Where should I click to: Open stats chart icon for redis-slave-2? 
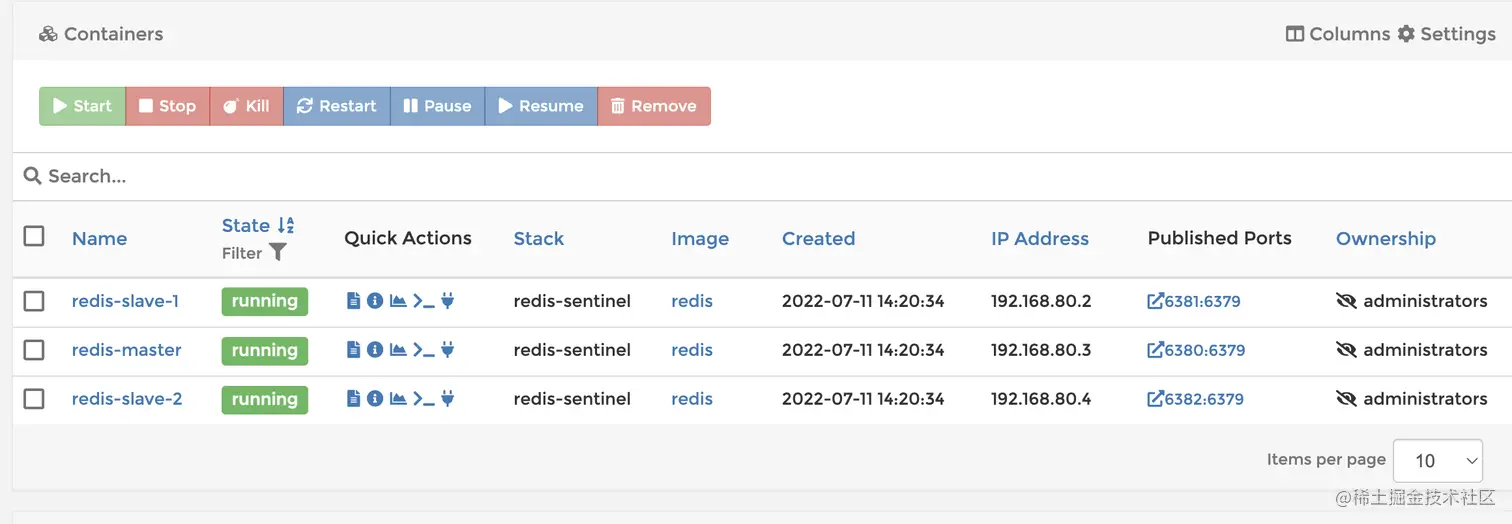(x=398, y=399)
